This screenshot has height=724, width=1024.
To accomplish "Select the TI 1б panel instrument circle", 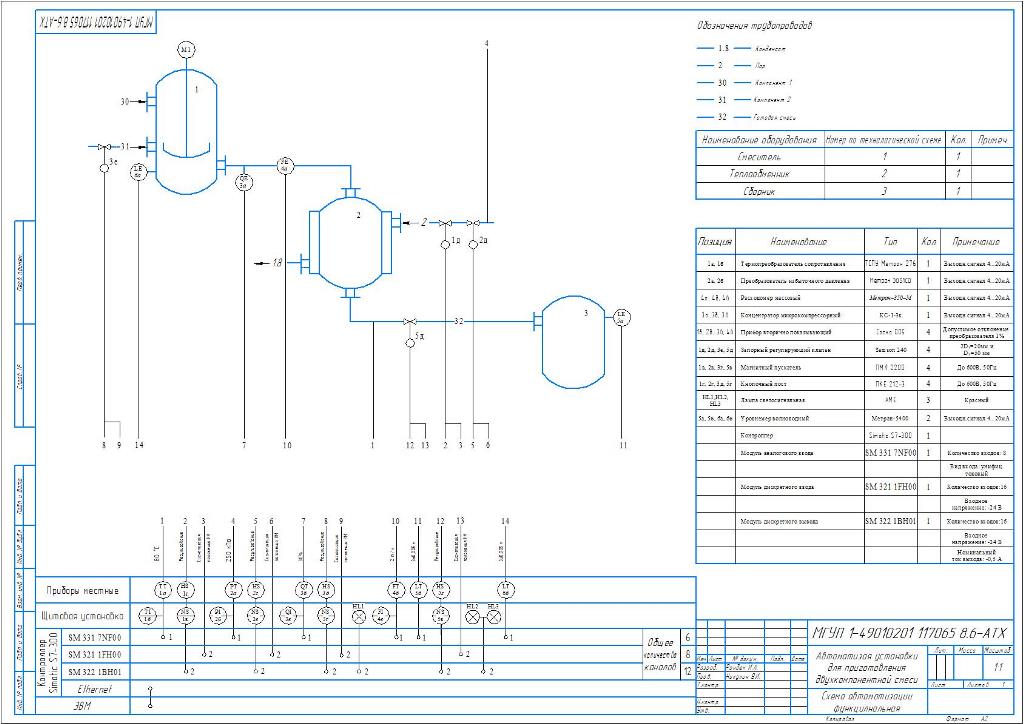I will coord(148,614).
